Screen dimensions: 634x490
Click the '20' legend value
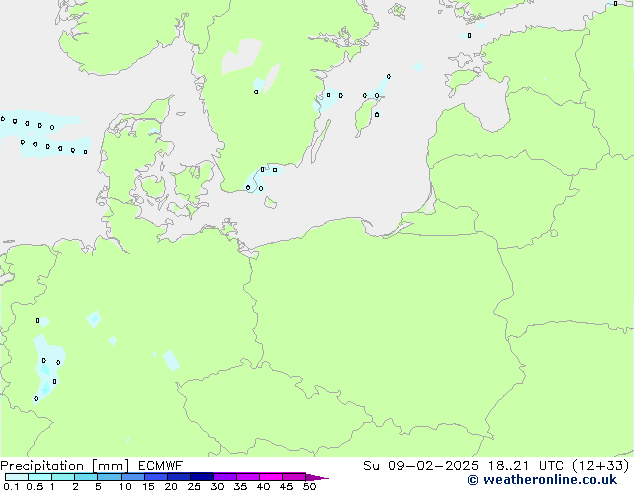click(171, 486)
